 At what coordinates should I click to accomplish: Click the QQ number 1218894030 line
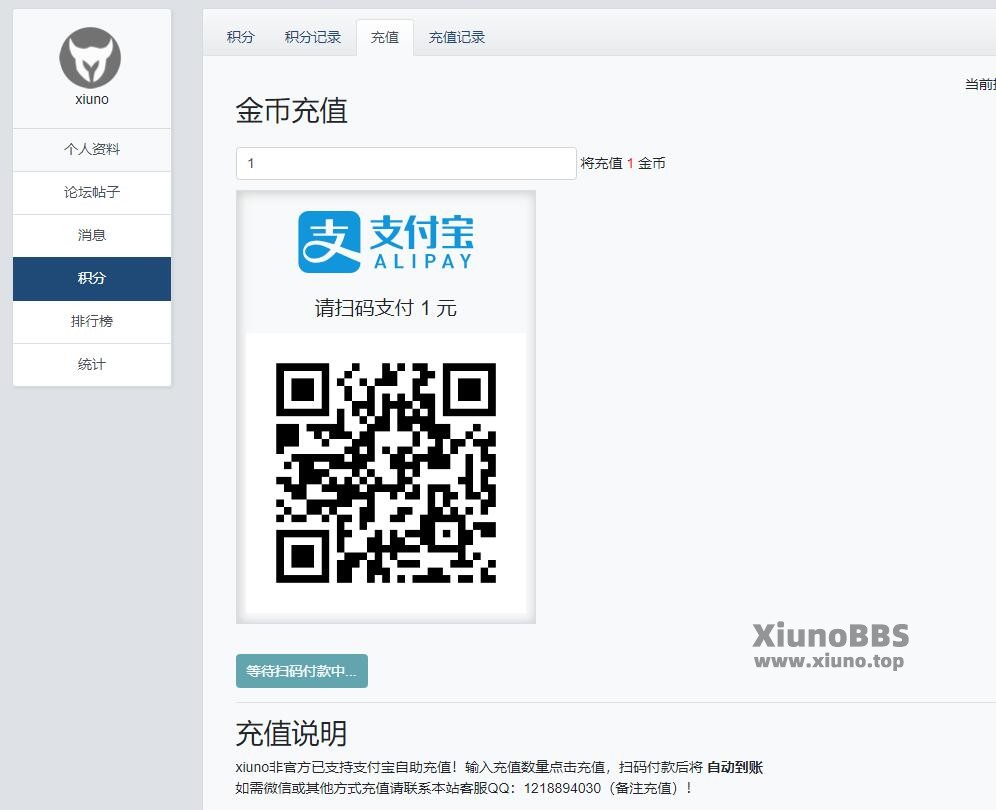point(463,788)
